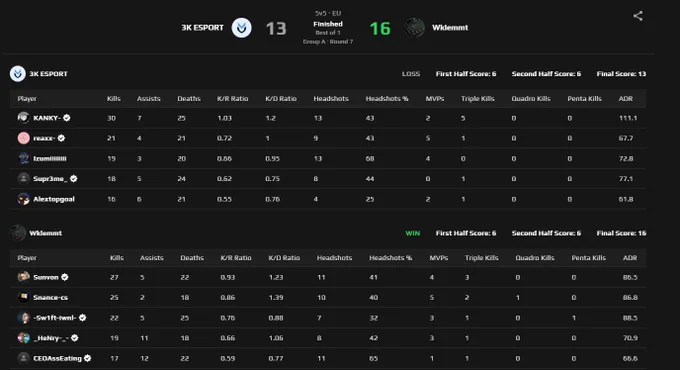Image resolution: width=680 pixels, height=370 pixels.
Task: Click the Wklemmt team logo in header
Action: [415, 28]
